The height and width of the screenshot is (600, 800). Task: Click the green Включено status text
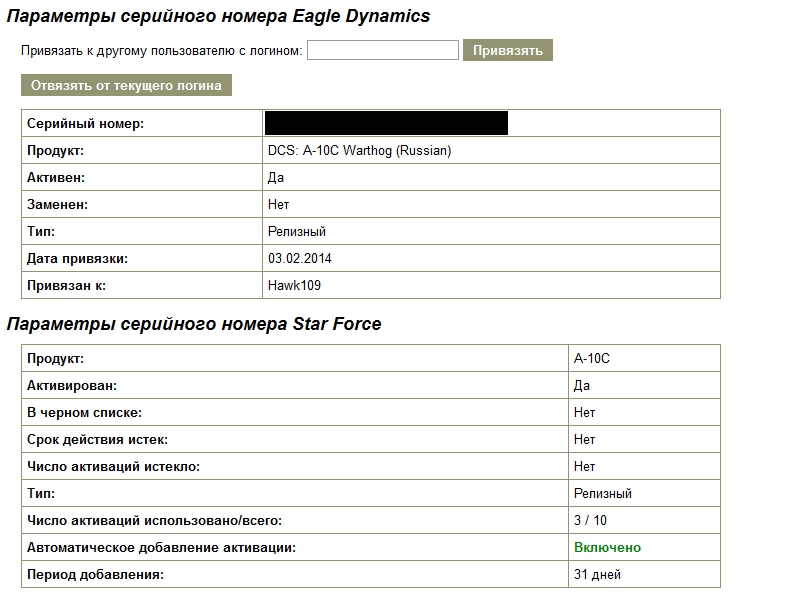tap(607, 547)
